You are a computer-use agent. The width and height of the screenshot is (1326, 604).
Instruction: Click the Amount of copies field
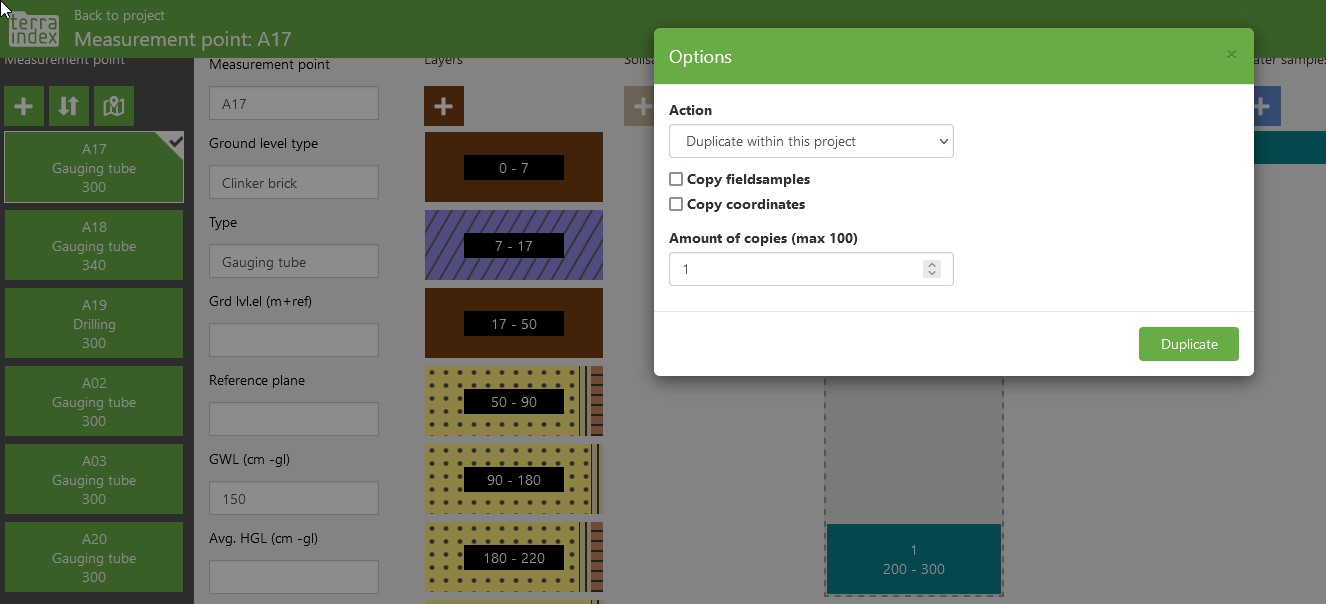click(x=811, y=269)
